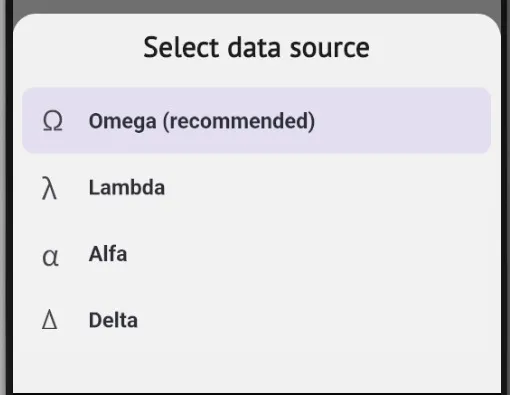The image size is (510, 395).
Task: Tap the 'Delta' text label
Action: (x=113, y=320)
